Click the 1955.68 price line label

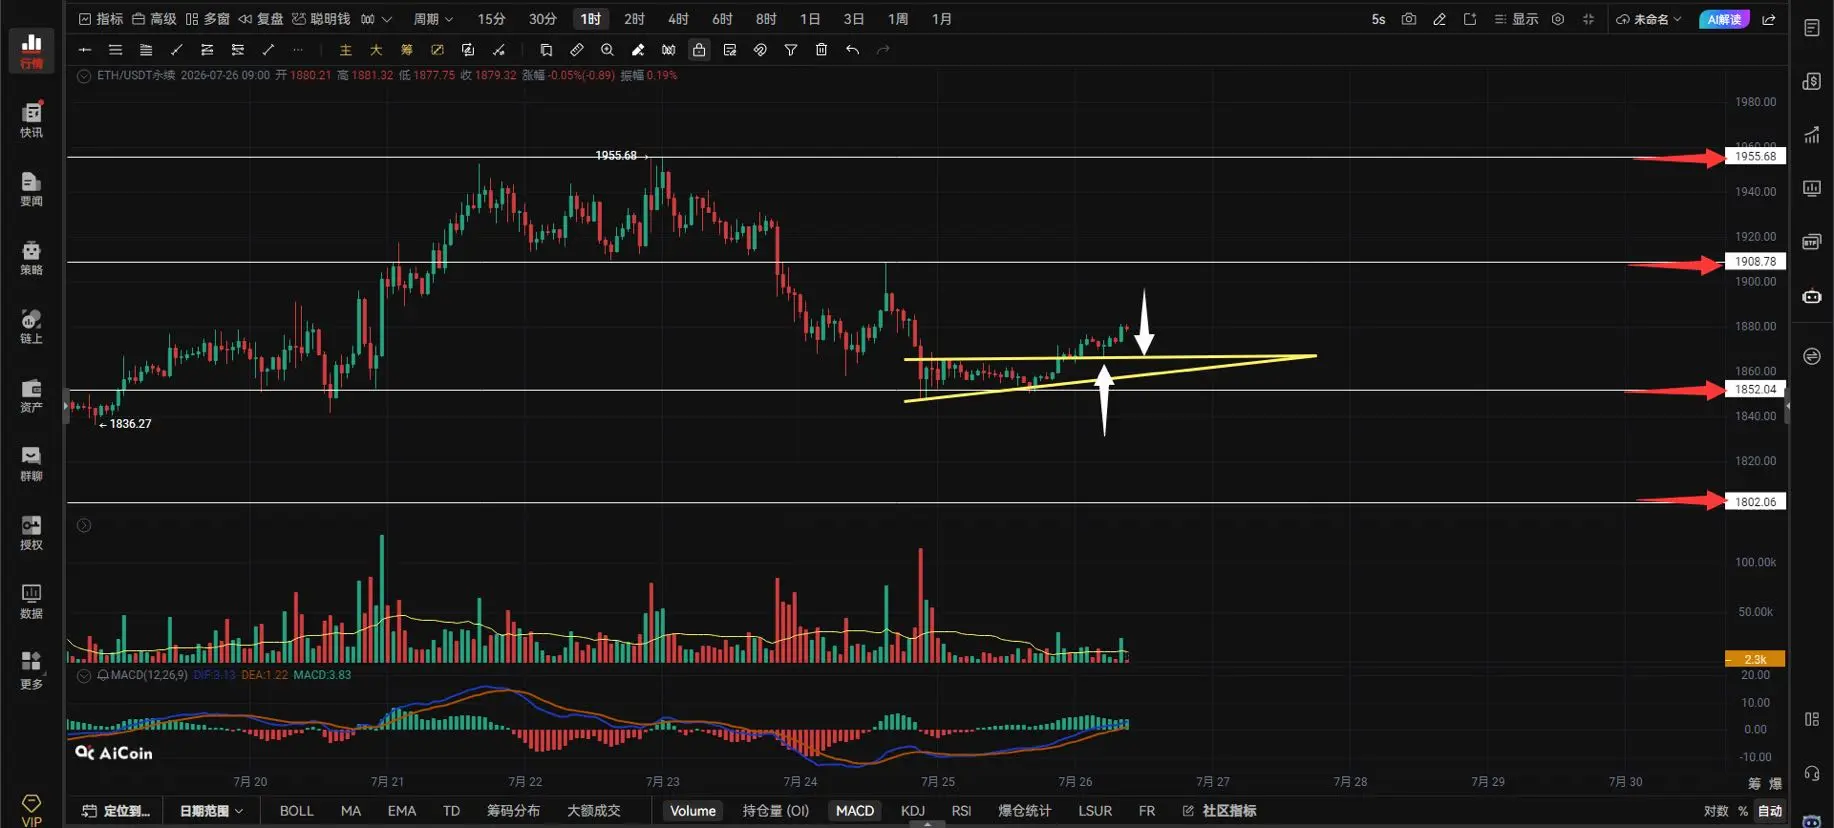tap(1755, 156)
